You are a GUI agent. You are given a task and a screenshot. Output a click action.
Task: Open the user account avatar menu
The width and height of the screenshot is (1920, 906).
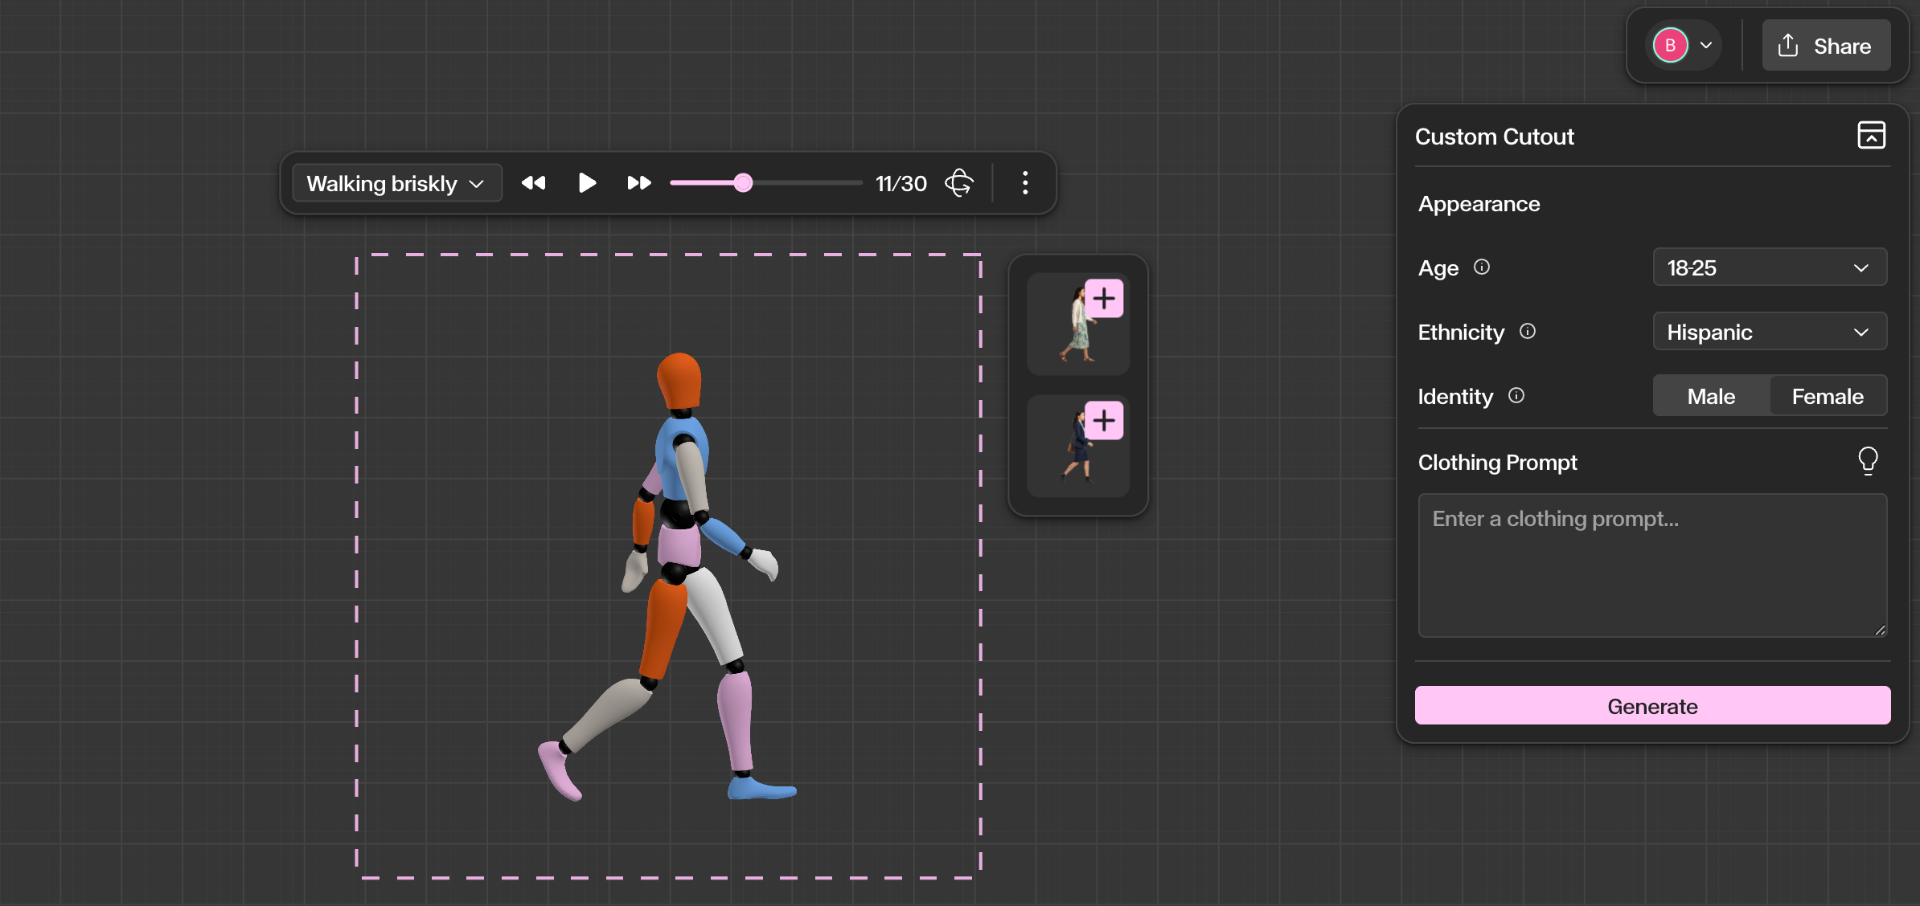(x=1684, y=46)
